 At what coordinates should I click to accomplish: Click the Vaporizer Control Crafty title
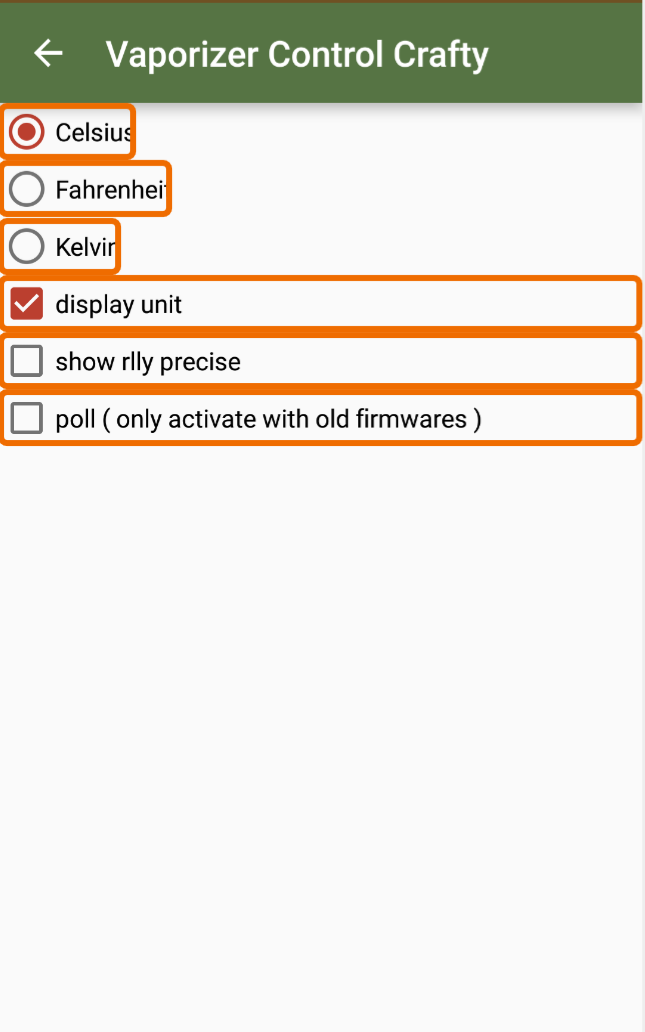pyautogui.click(x=297, y=54)
